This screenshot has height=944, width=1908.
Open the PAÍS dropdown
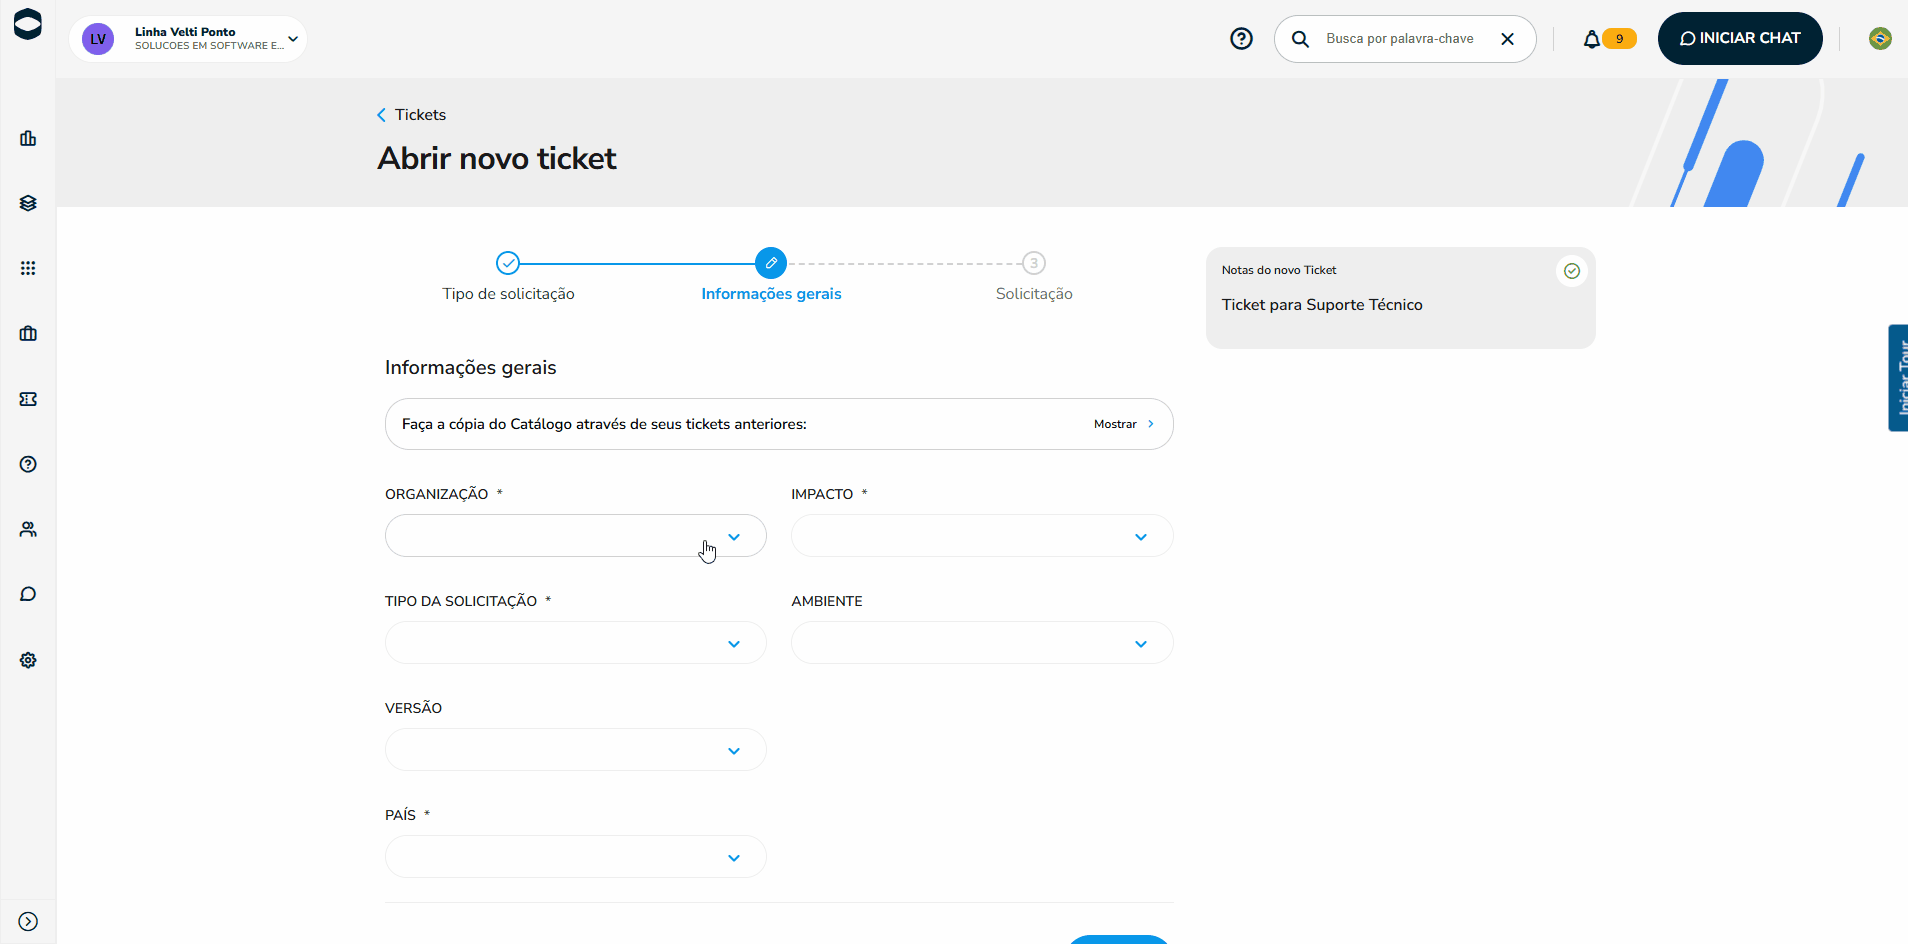(x=576, y=857)
